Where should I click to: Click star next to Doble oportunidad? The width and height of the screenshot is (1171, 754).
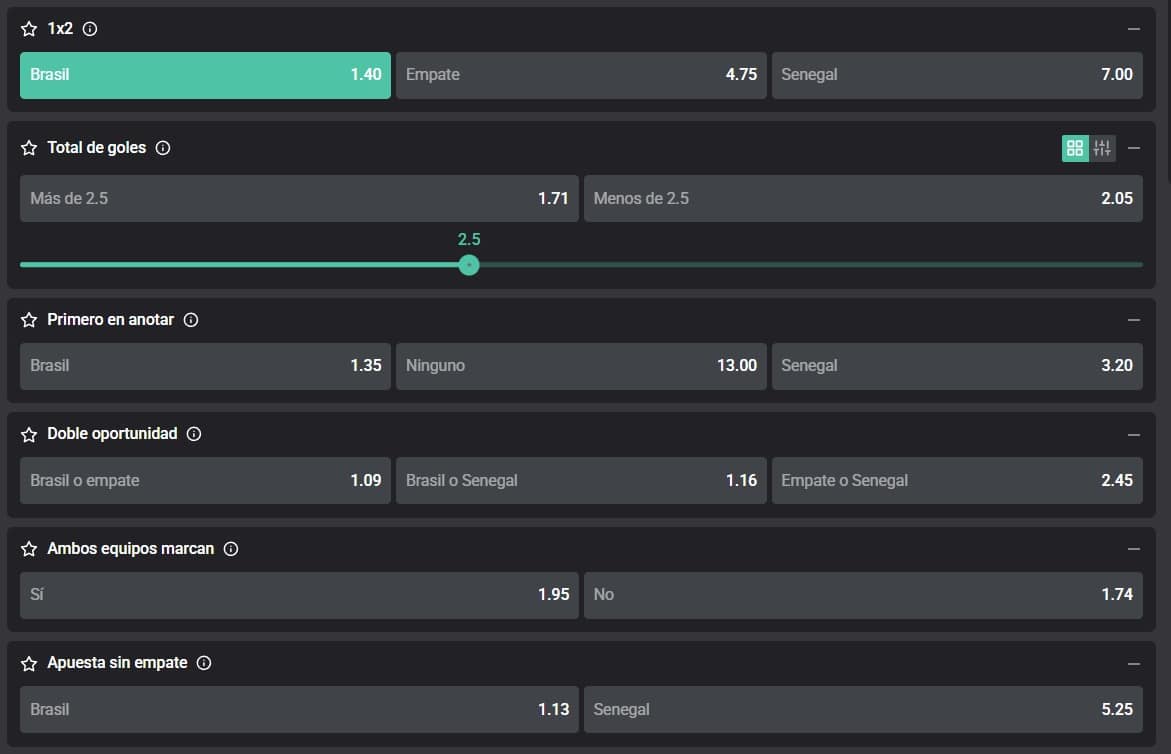29,434
